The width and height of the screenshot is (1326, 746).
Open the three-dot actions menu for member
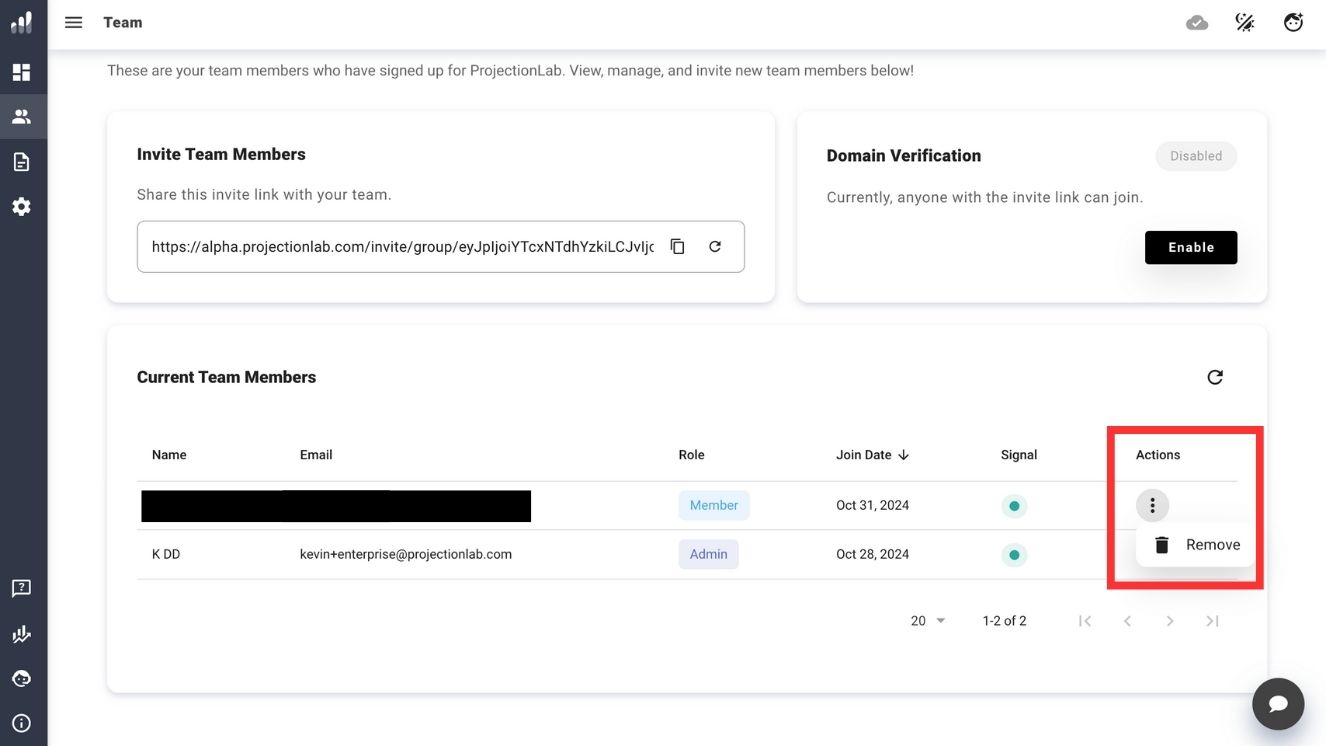[1152, 506]
